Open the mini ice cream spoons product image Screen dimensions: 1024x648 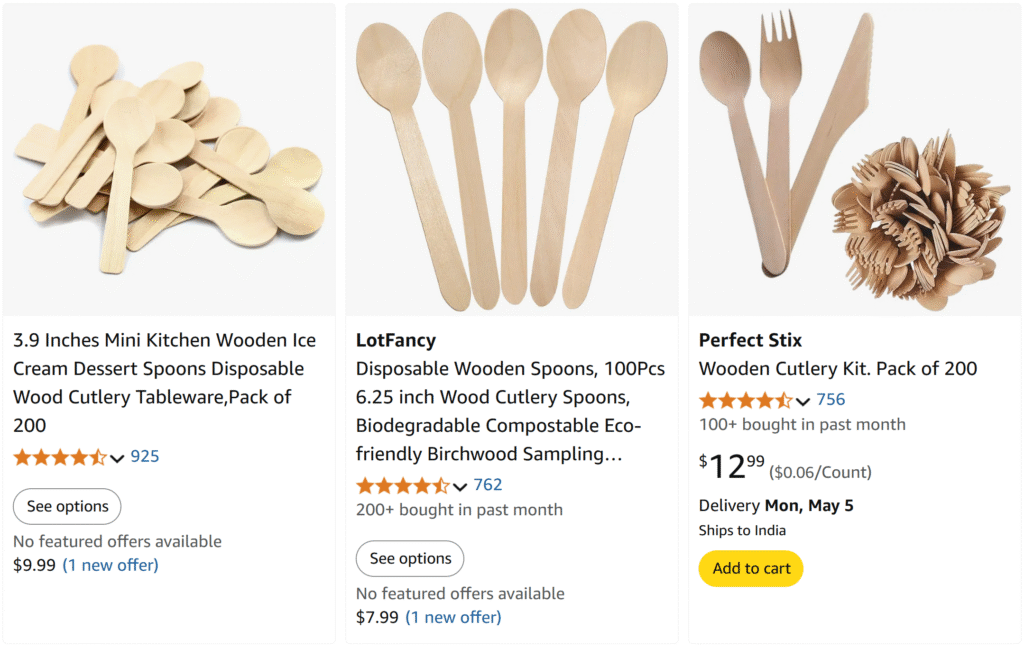169,160
